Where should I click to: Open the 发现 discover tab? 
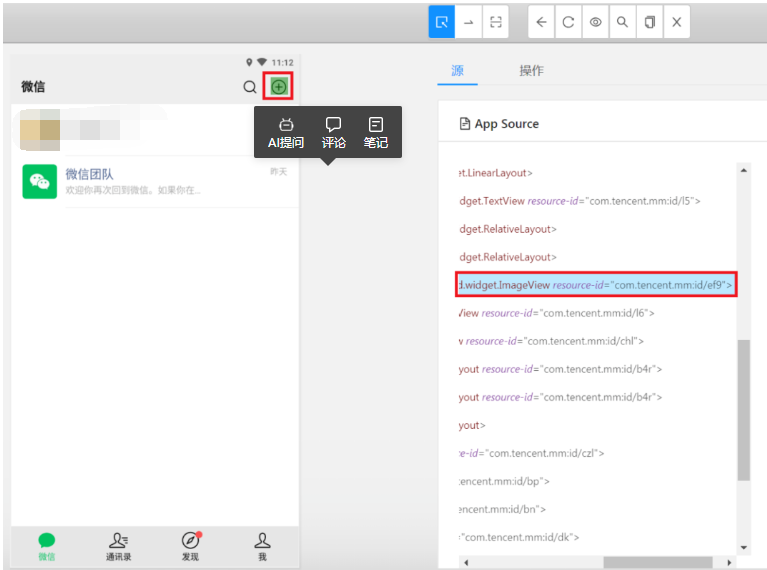190,547
